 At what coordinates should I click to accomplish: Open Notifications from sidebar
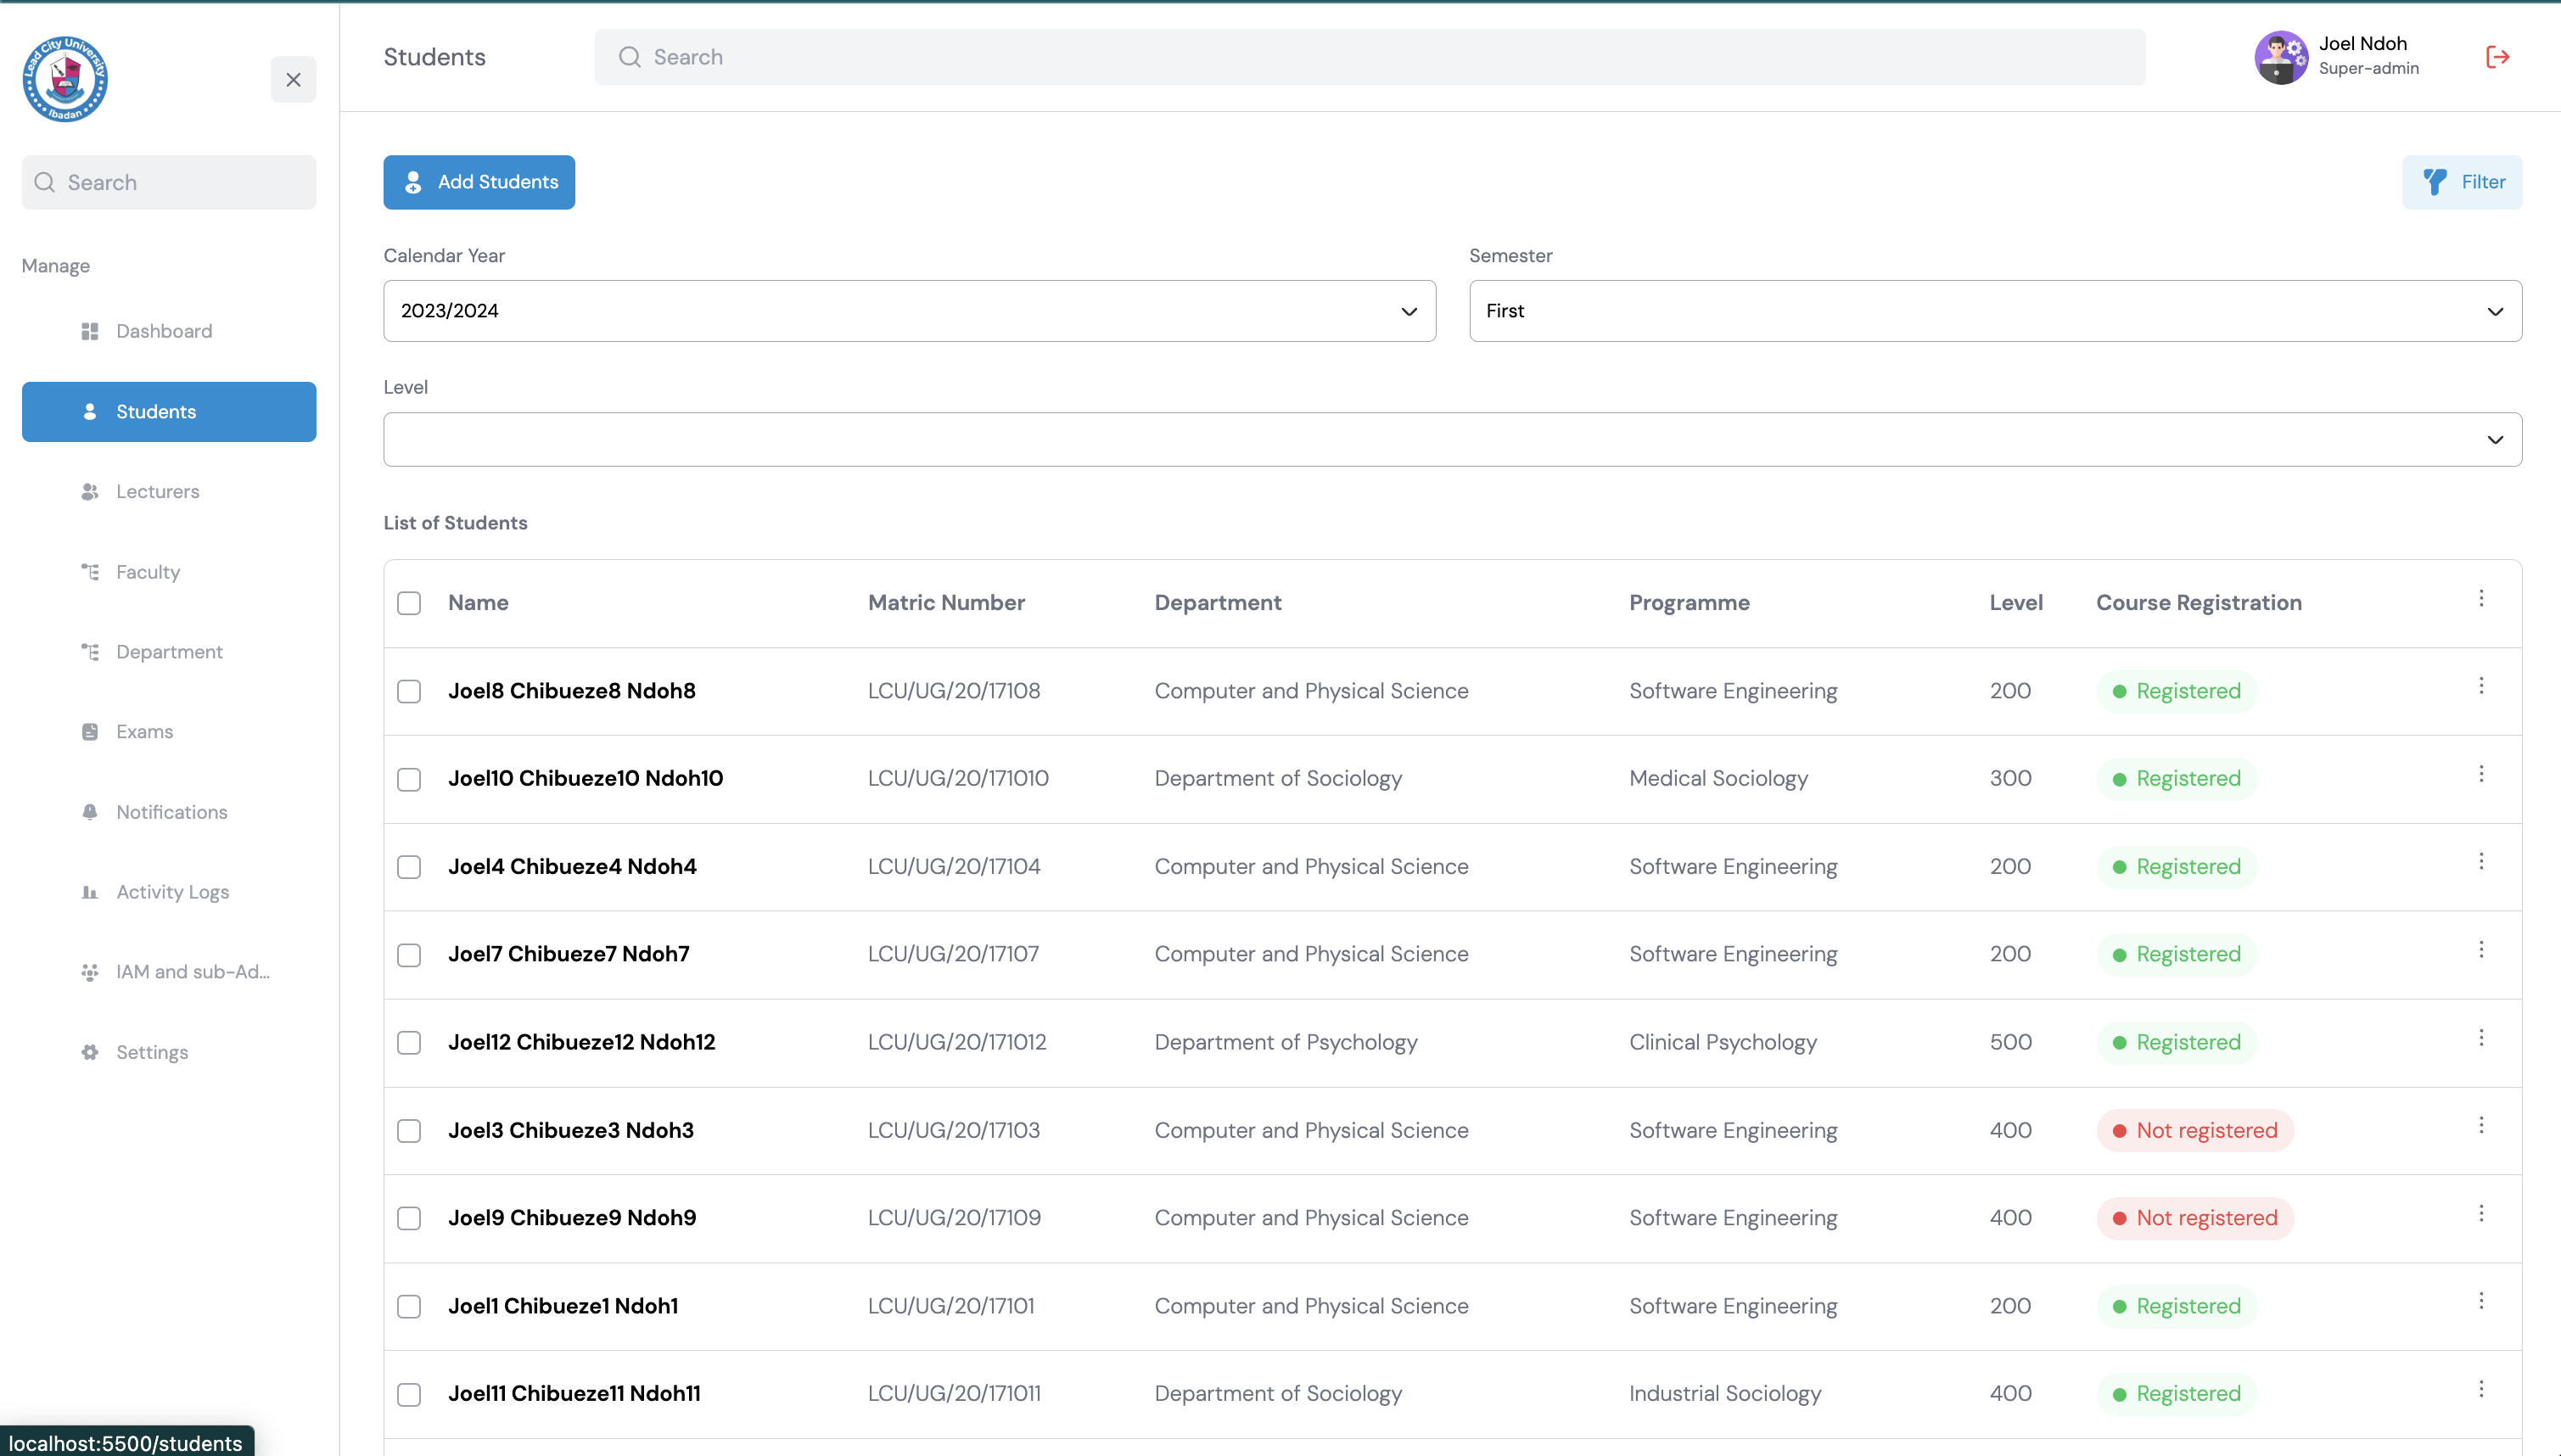tap(169, 812)
